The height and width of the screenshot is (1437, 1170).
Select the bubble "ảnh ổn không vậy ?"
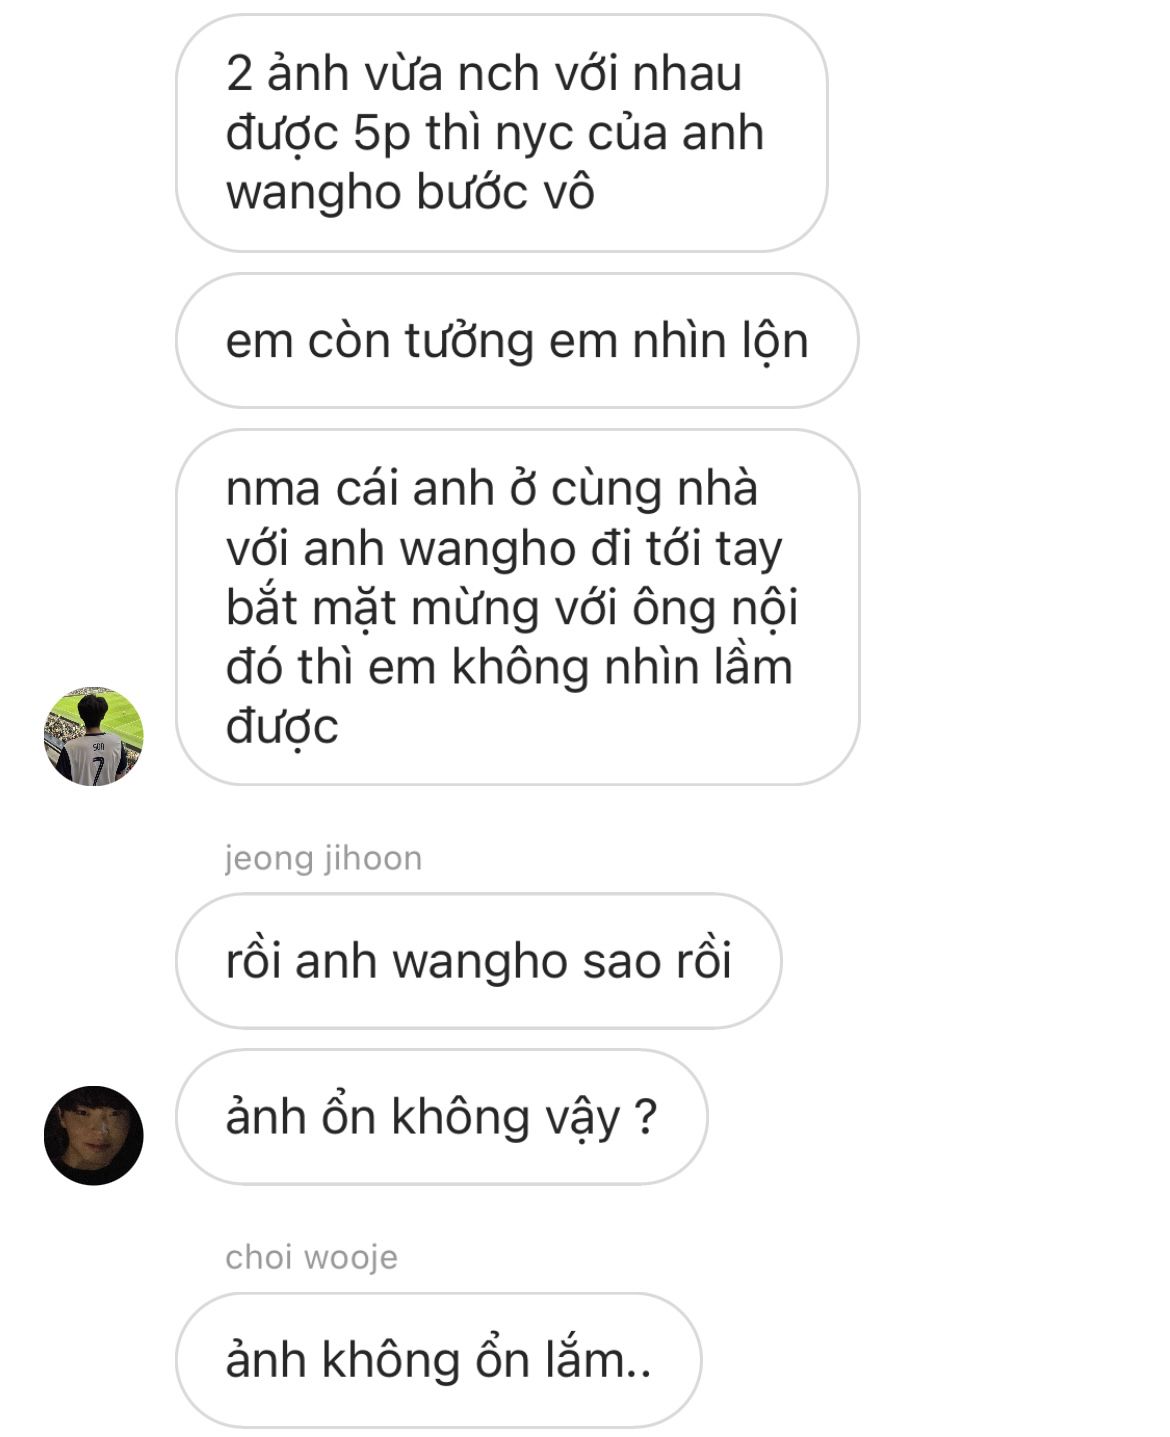click(441, 1117)
